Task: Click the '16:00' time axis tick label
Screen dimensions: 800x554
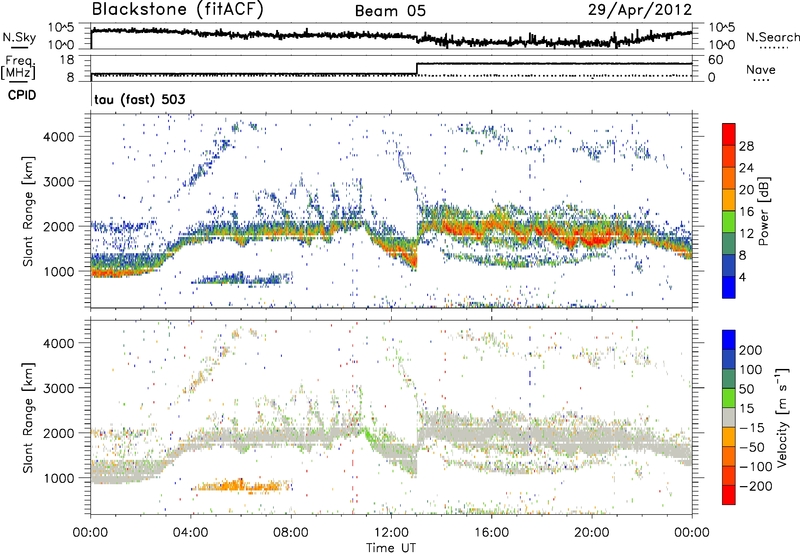Action: (491, 533)
